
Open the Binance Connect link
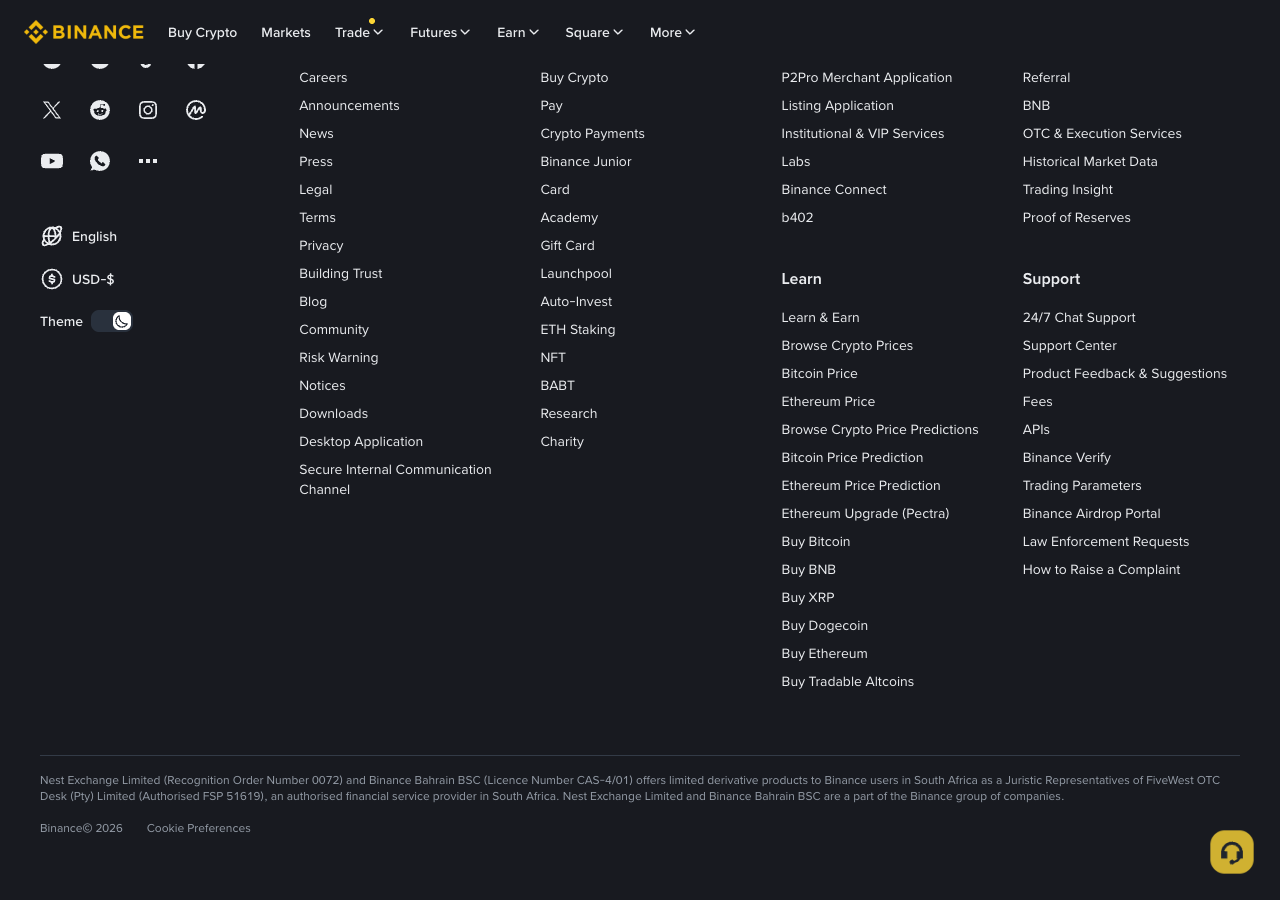(834, 189)
